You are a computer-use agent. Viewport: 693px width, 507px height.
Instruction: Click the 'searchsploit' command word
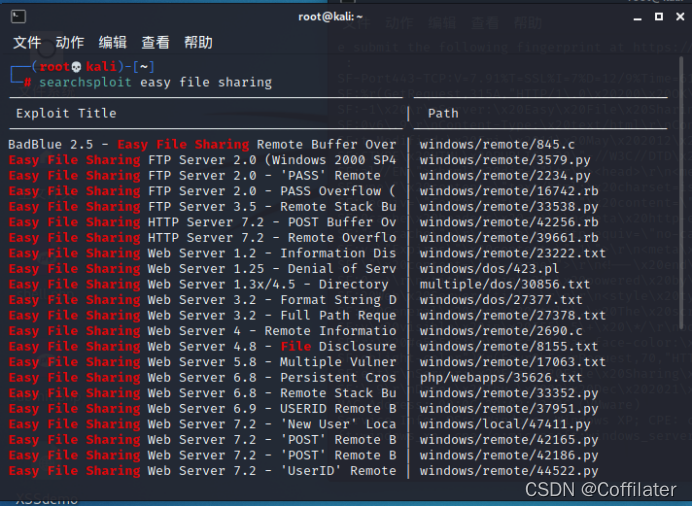click(x=85, y=82)
